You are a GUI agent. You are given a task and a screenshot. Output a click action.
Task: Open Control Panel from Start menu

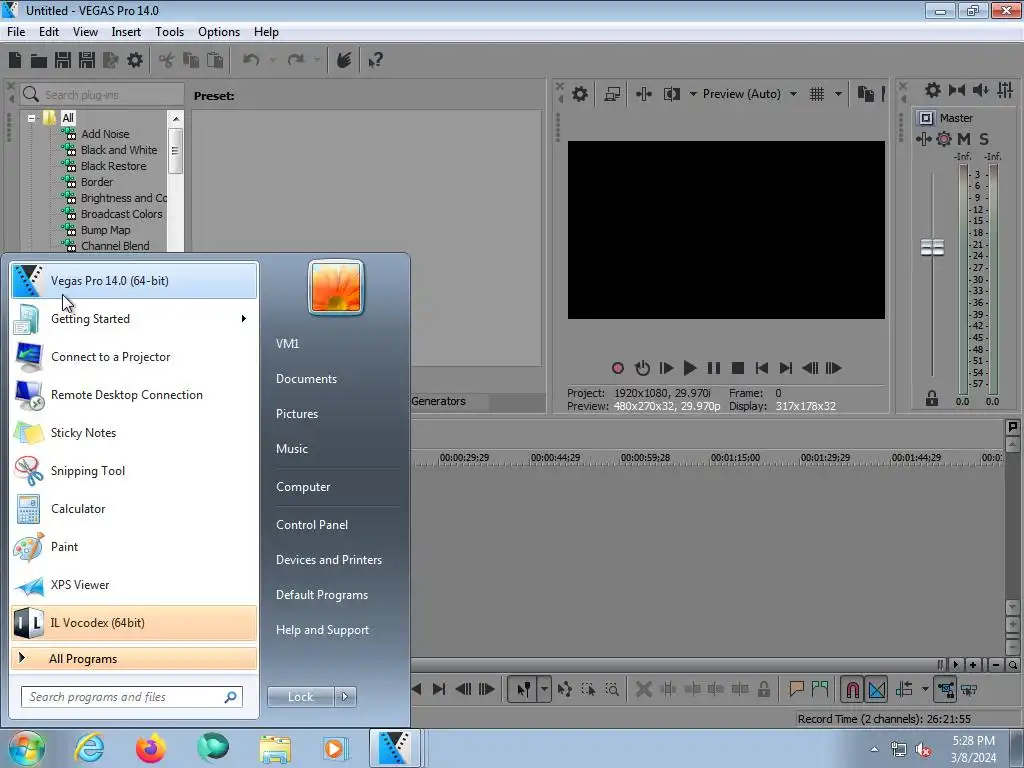(312, 525)
